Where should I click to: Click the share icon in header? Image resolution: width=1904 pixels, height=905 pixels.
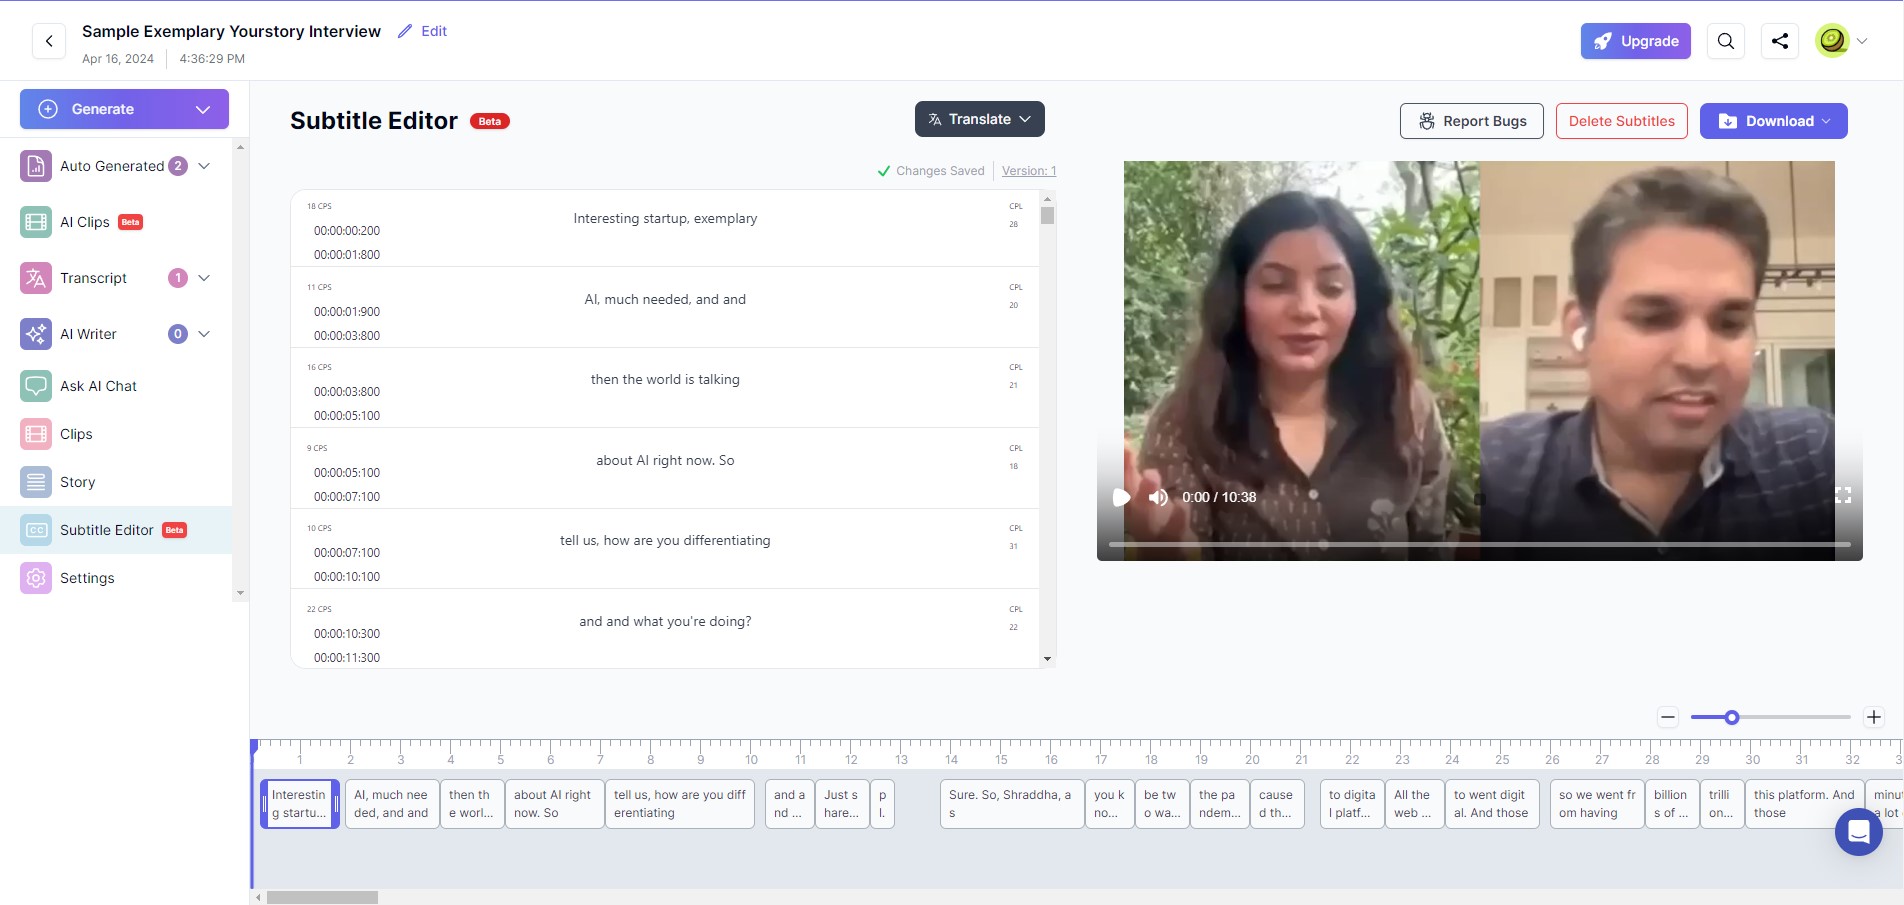click(x=1780, y=41)
